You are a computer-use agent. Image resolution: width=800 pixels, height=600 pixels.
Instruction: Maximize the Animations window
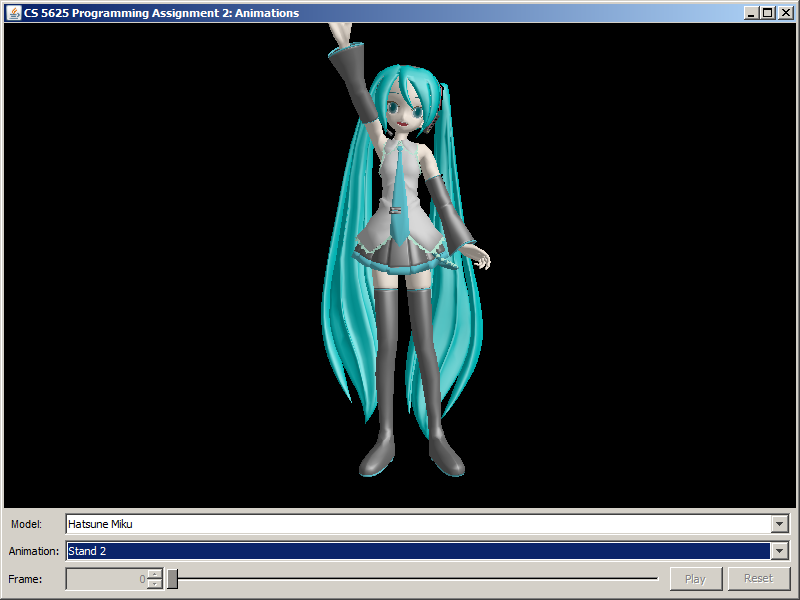pyautogui.click(x=767, y=13)
